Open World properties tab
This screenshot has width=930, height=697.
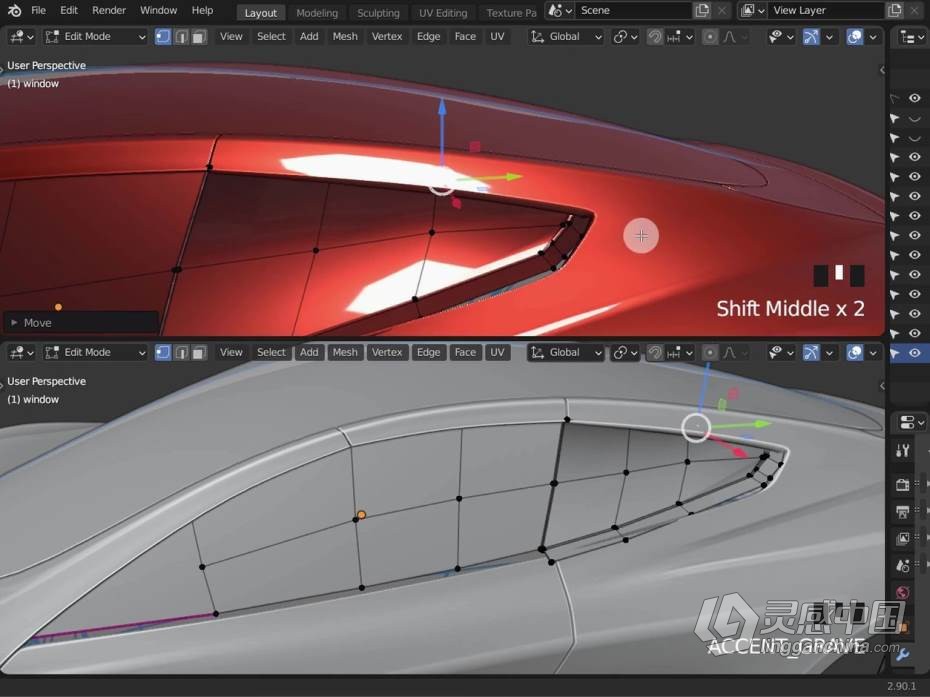click(x=903, y=593)
